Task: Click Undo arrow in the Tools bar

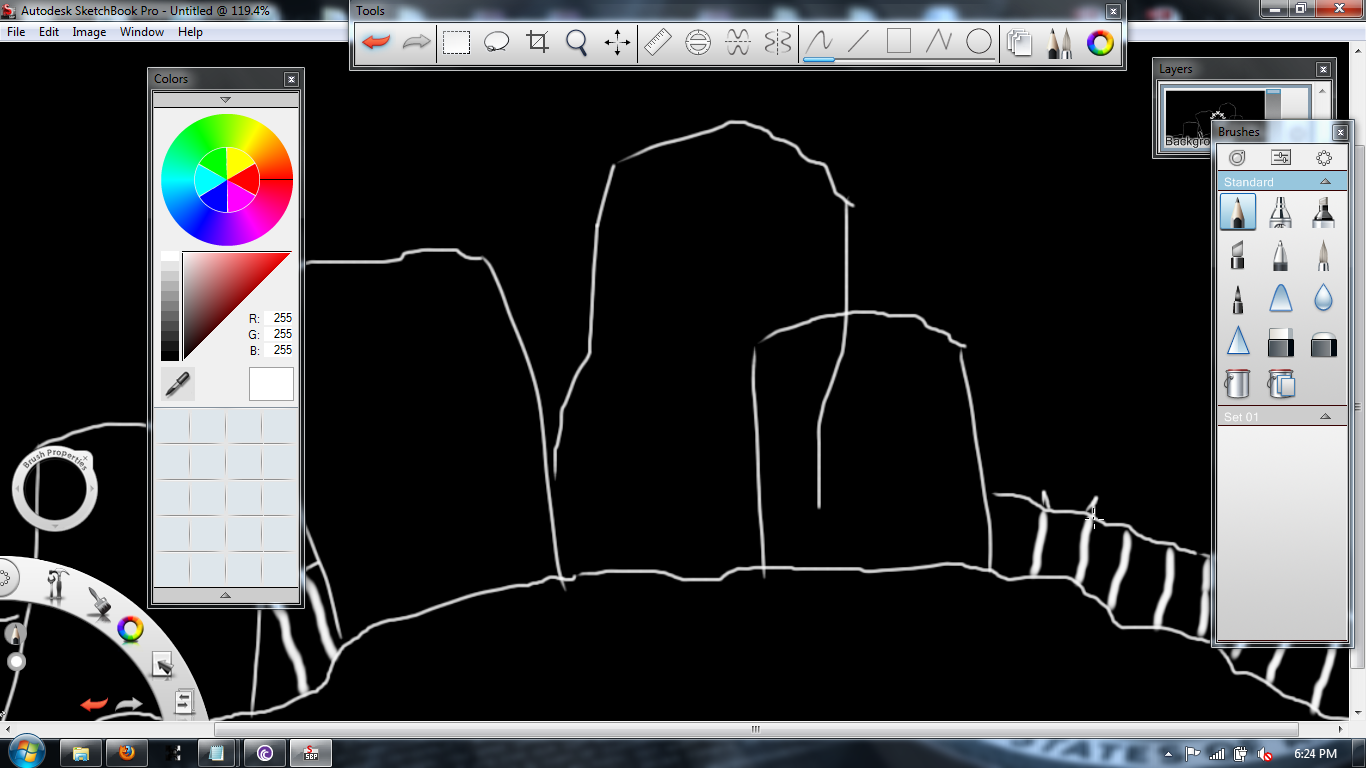Action: [376, 42]
